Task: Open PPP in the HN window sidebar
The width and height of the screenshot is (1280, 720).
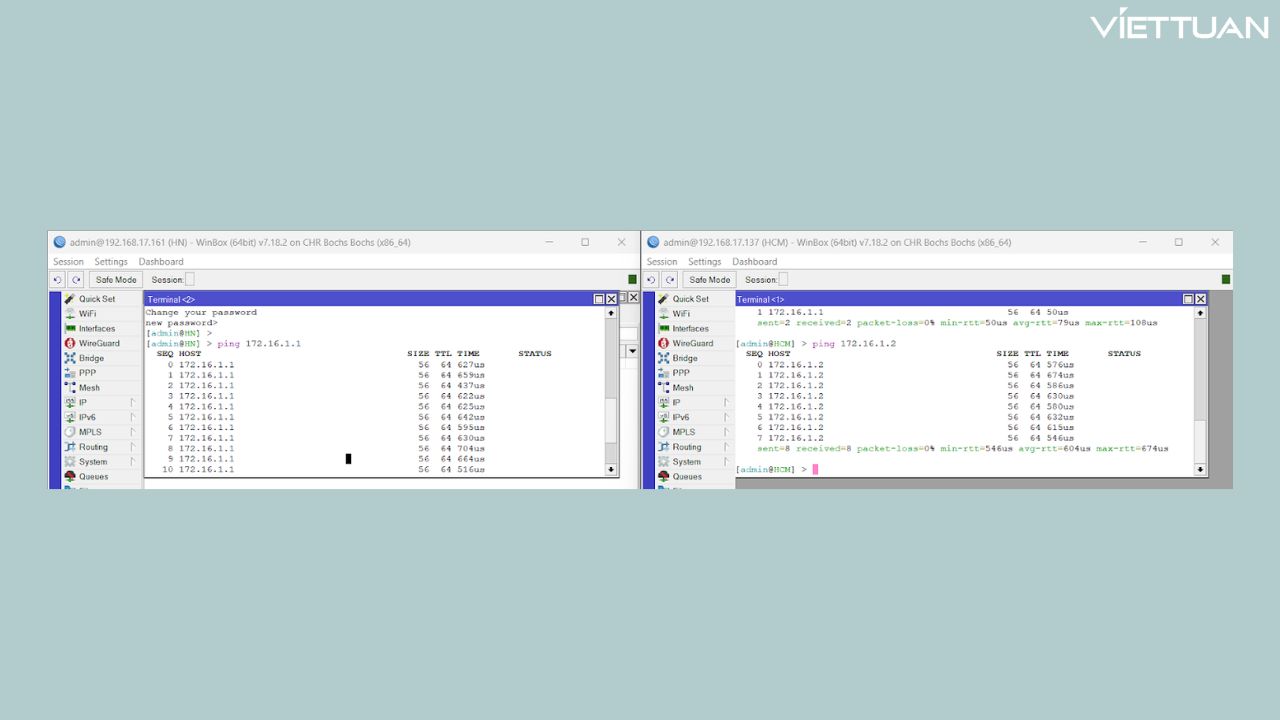Action: [x=87, y=373]
